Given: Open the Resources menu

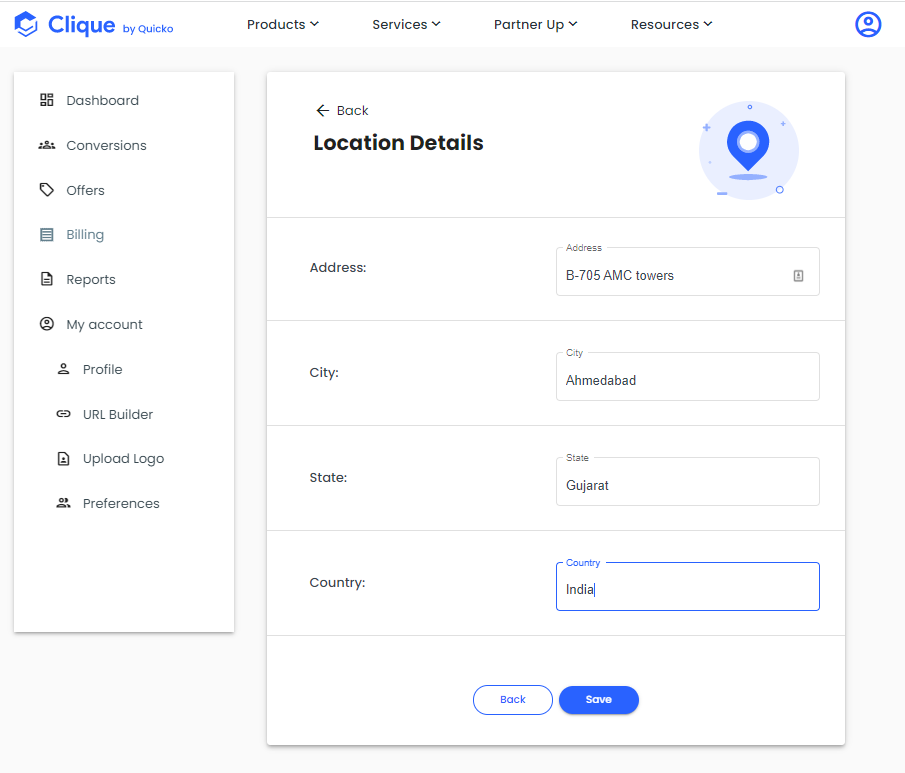Looking at the screenshot, I should (671, 24).
